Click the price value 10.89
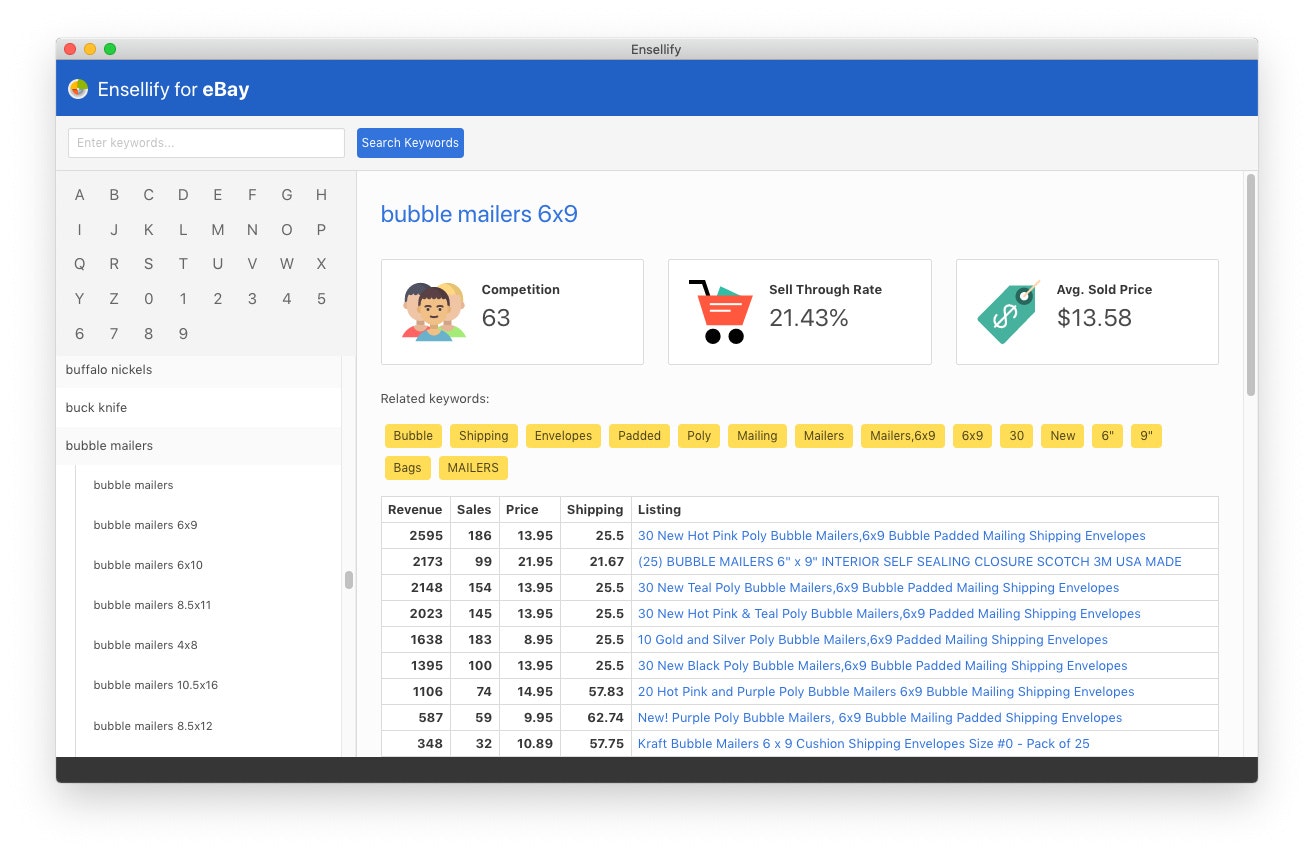Screen dimensions: 1314x857 click(535, 744)
